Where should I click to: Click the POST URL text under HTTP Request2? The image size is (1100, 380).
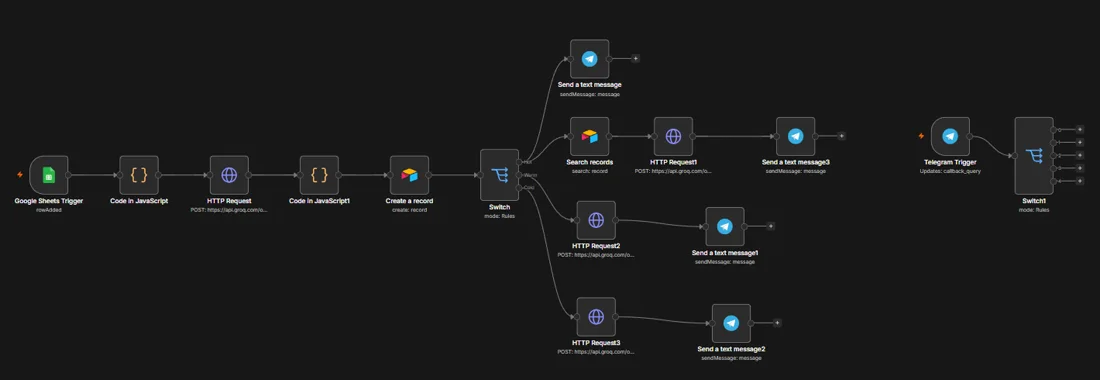pos(596,255)
